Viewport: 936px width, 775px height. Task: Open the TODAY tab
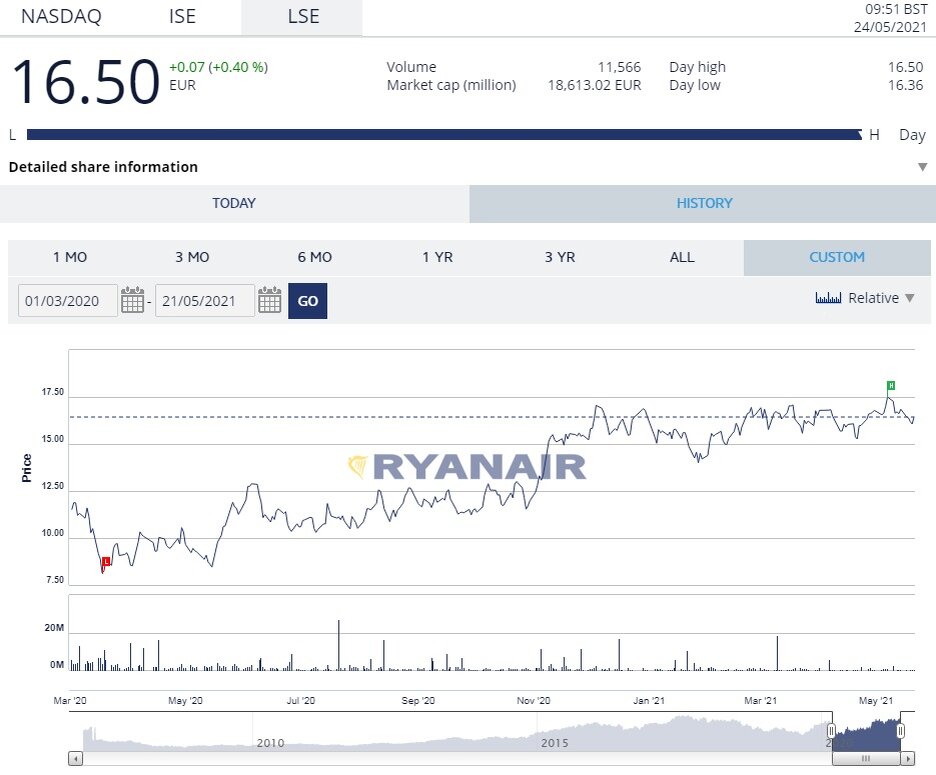234,204
